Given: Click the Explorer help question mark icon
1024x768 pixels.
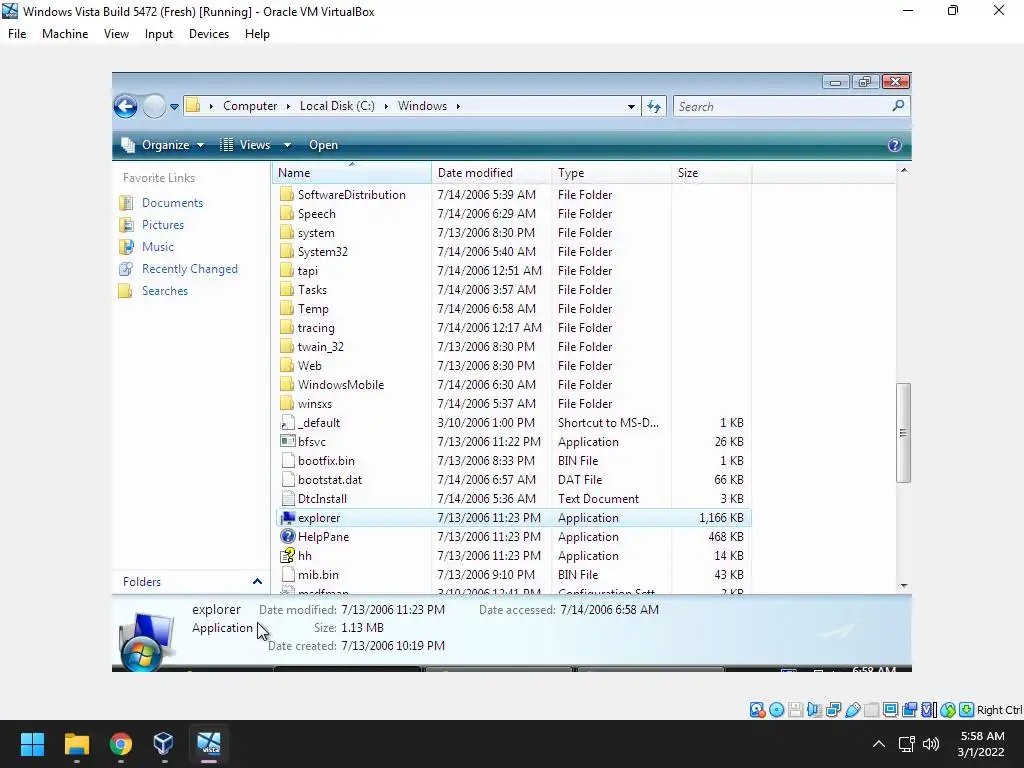Looking at the screenshot, I should (895, 145).
